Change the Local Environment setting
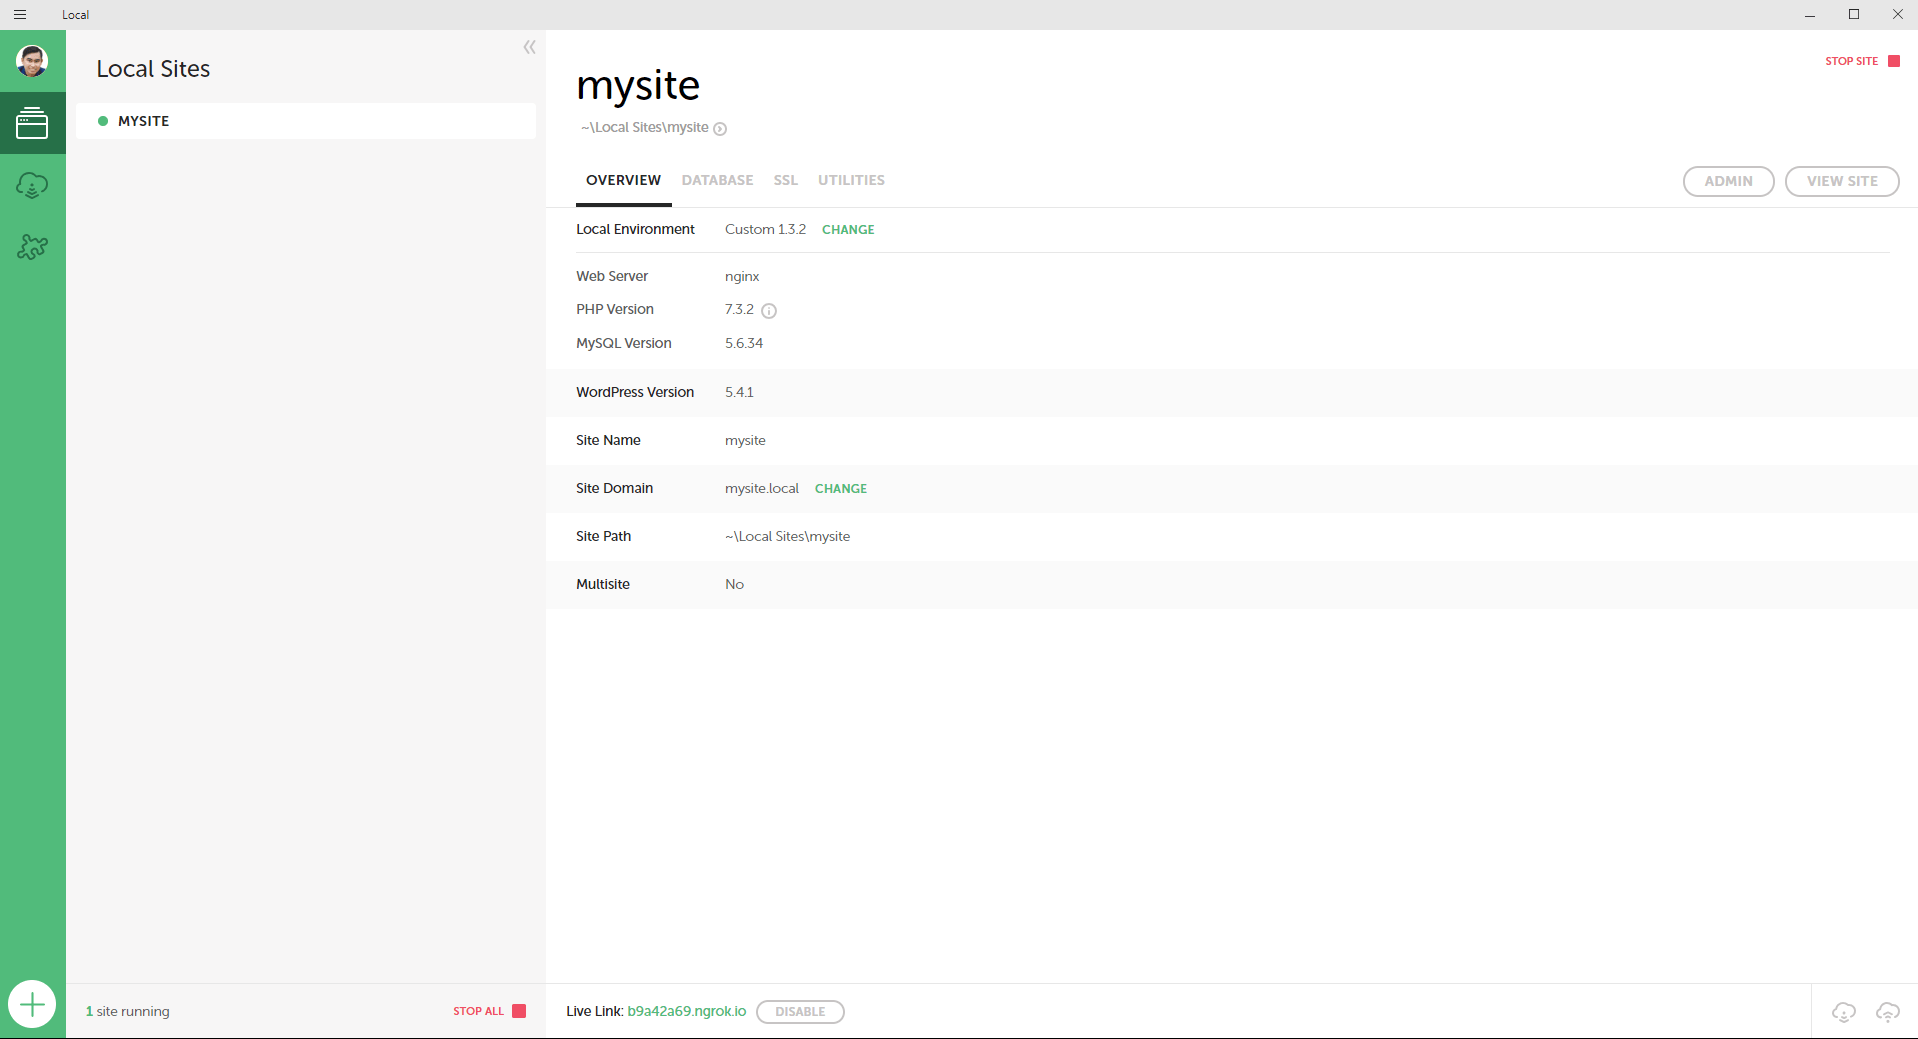This screenshot has height=1039, width=1918. pyautogui.click(x=848, y=229)
